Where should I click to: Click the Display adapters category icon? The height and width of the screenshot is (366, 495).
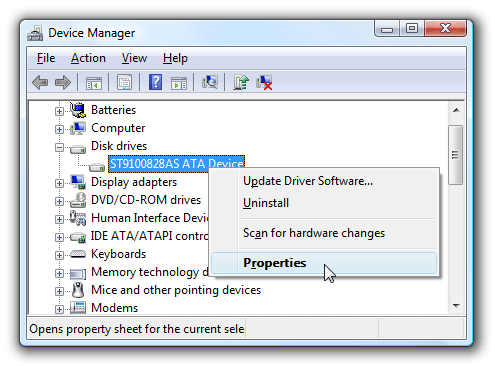click(78, 182)
